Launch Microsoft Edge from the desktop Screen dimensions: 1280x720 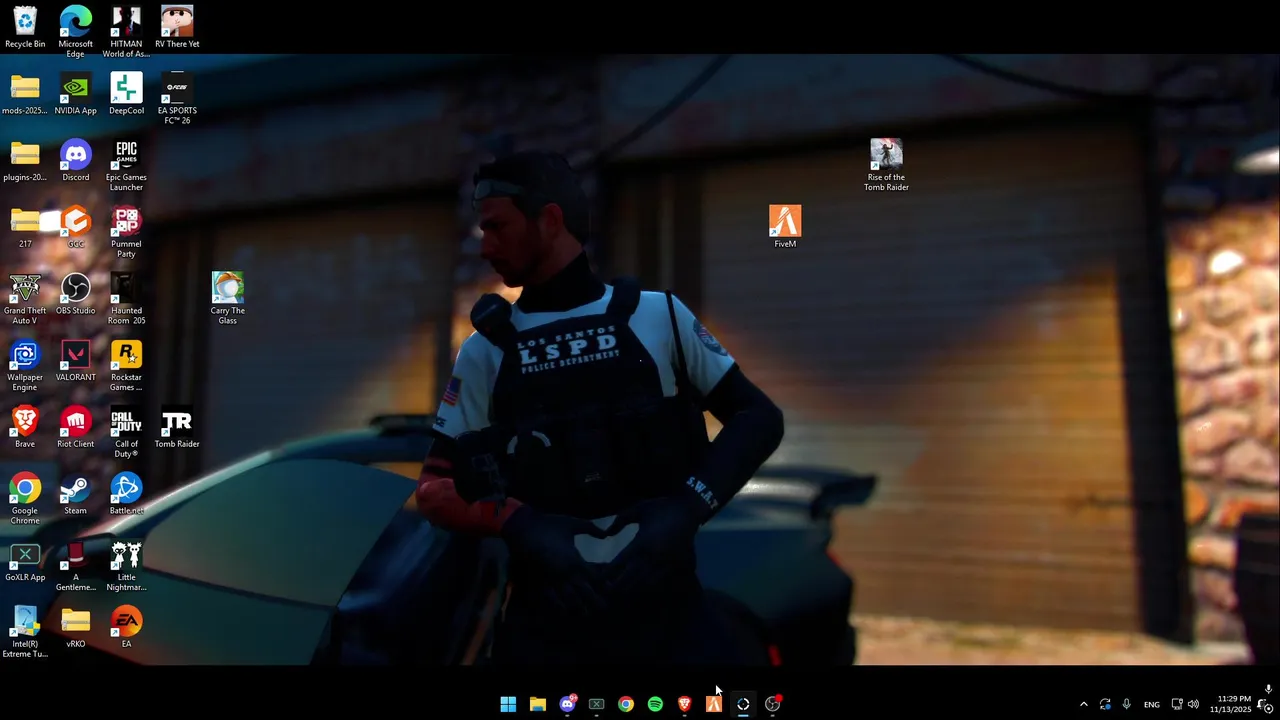[76, 32]
